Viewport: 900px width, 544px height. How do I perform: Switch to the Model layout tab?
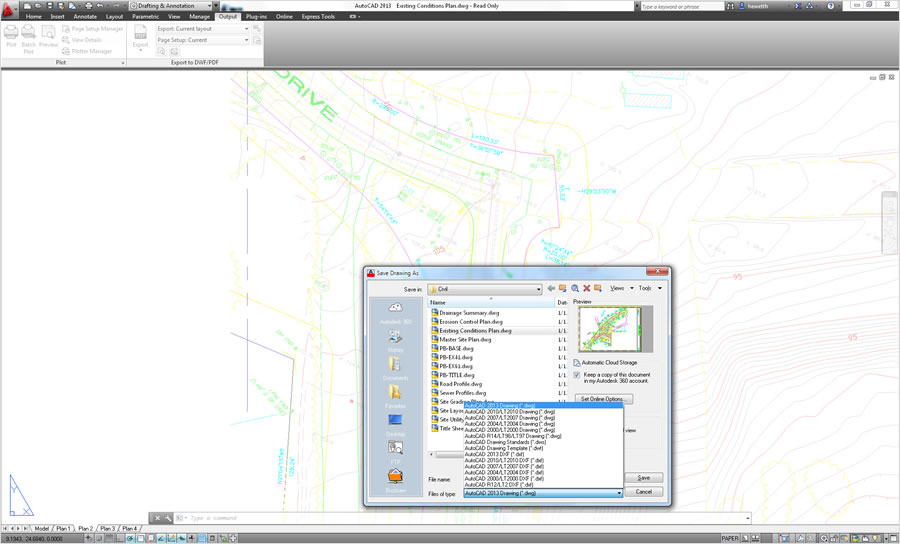[x=41, y=528]
